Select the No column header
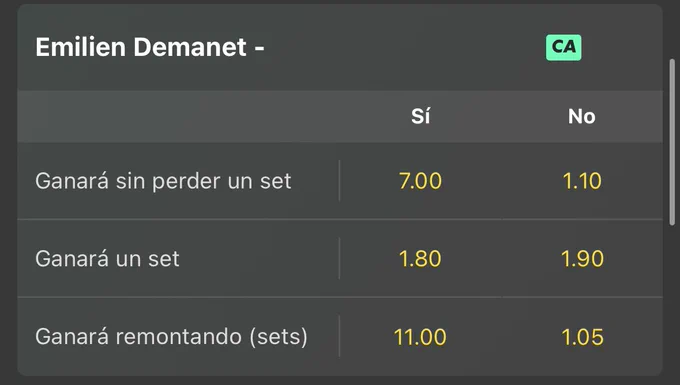Viewport: 680px width, 385px height. [x=582, y=116]
